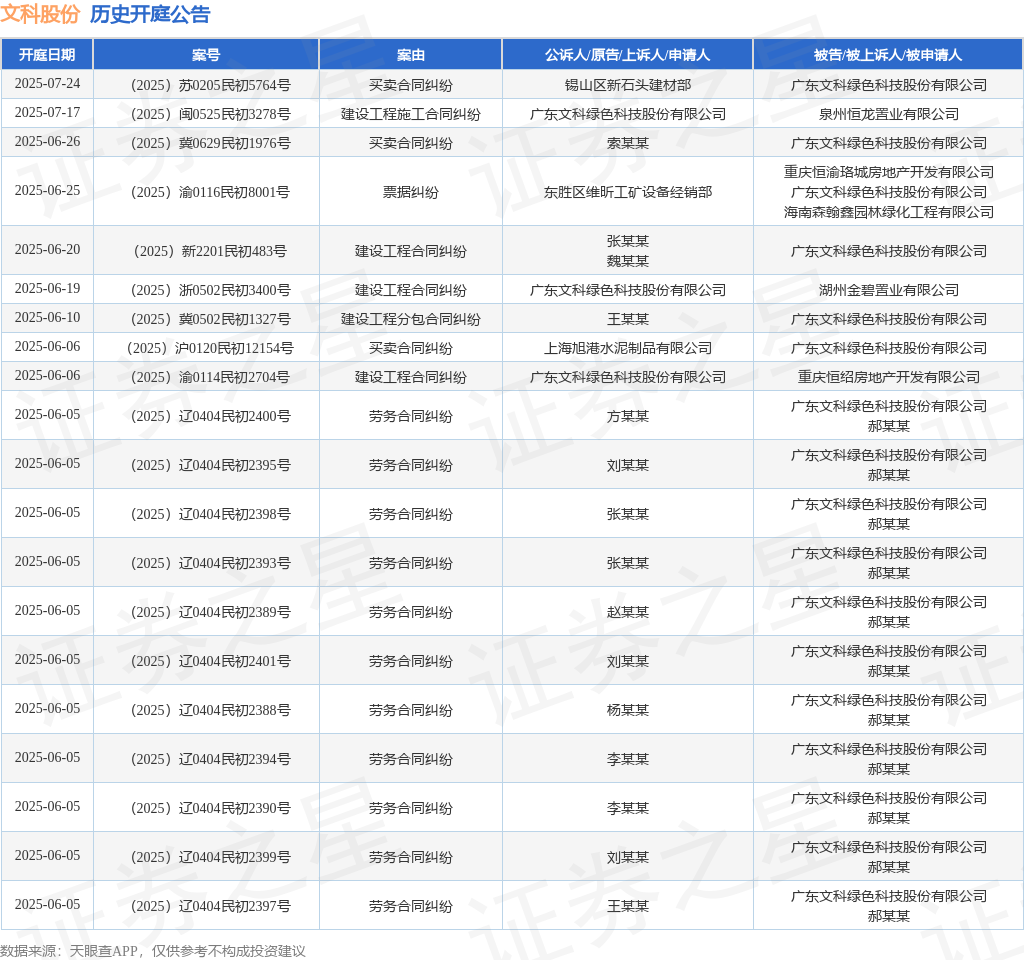Select the date 2025-06-19
1024x960 pixels.
coord(47,289)
